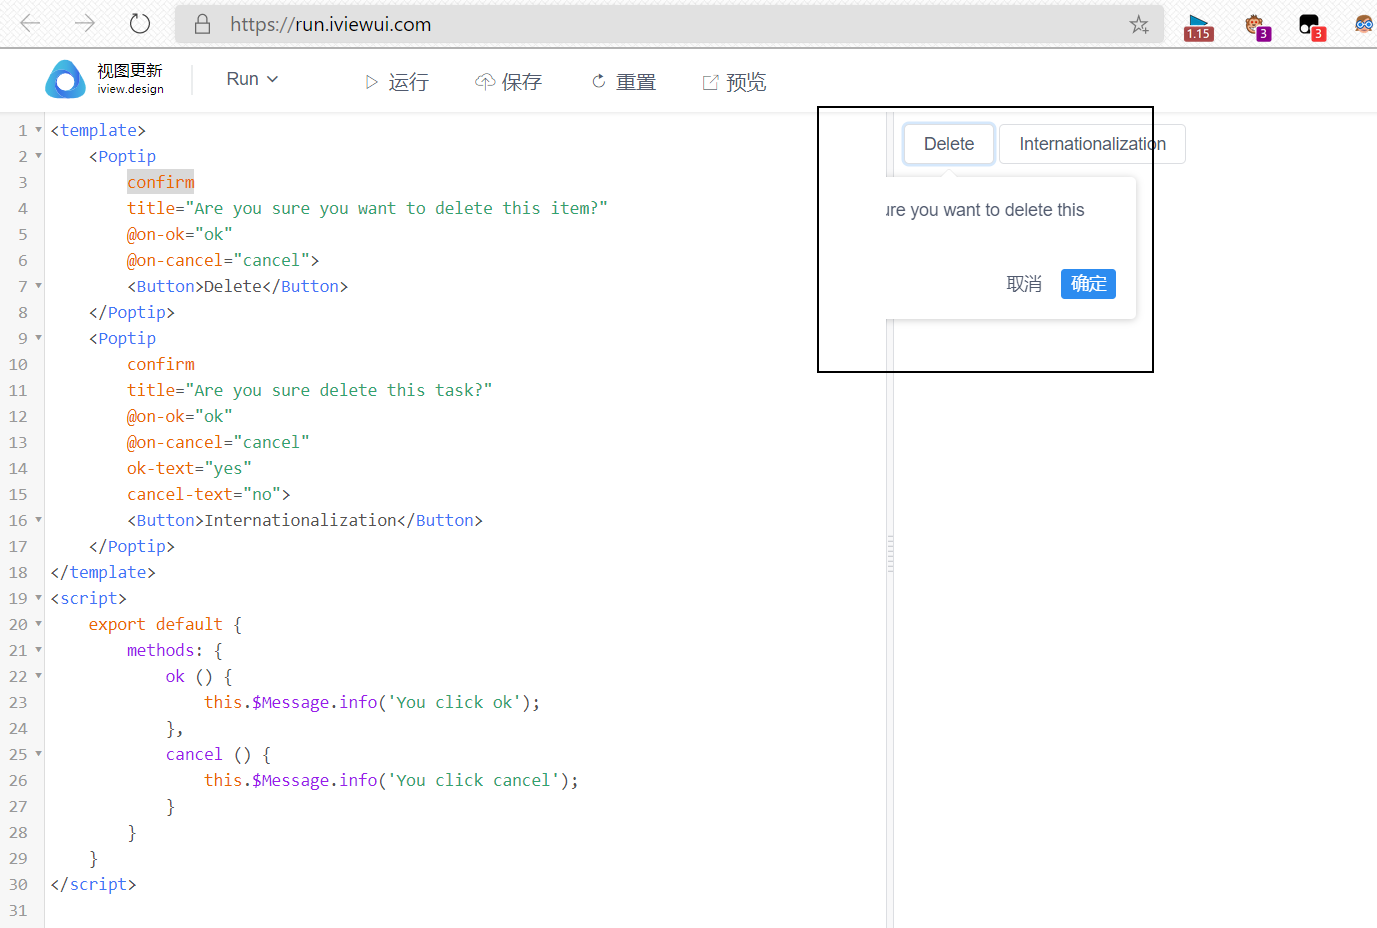The width and height of the screenshot is (1377, 928).
Task: Collapse code fold at line 1
Action: [39, 130]
